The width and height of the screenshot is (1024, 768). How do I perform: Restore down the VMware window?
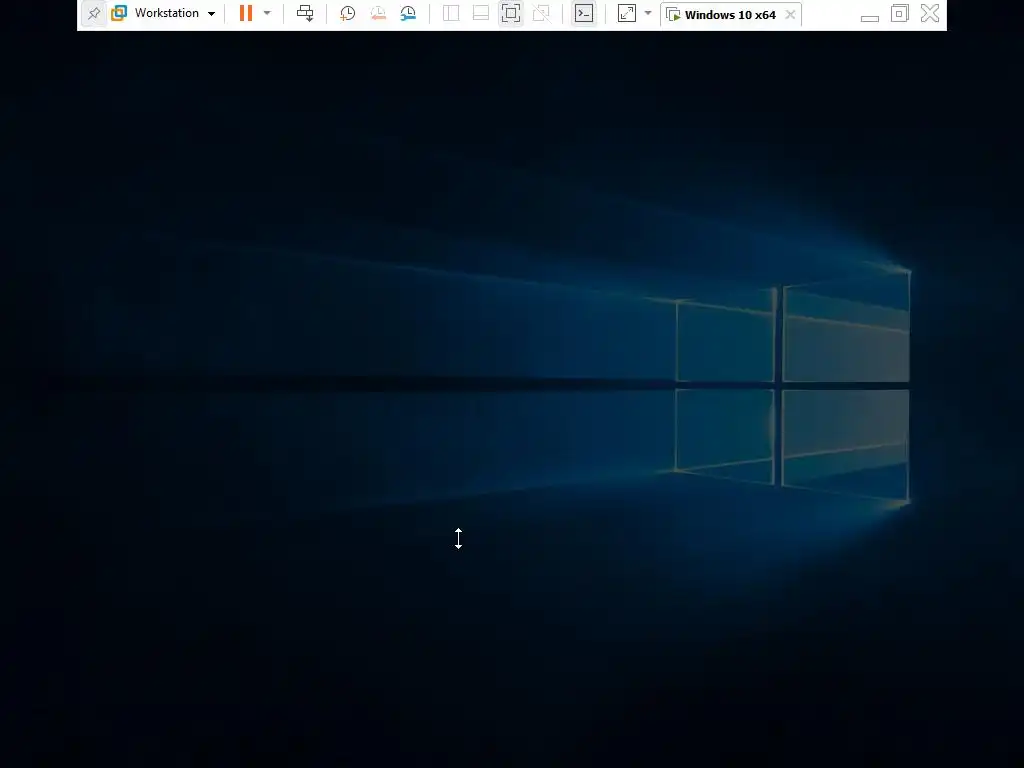point(900,13)
